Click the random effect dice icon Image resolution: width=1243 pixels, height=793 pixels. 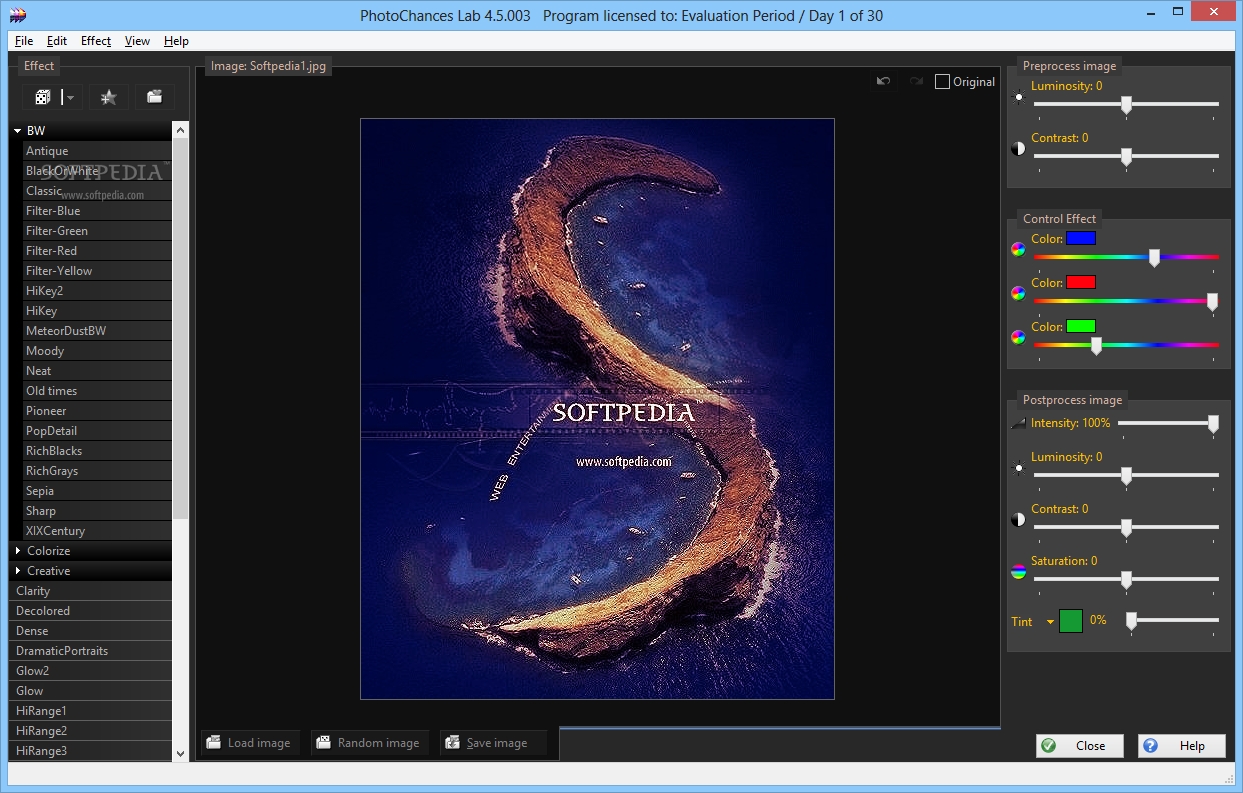(x=43, y=97)
